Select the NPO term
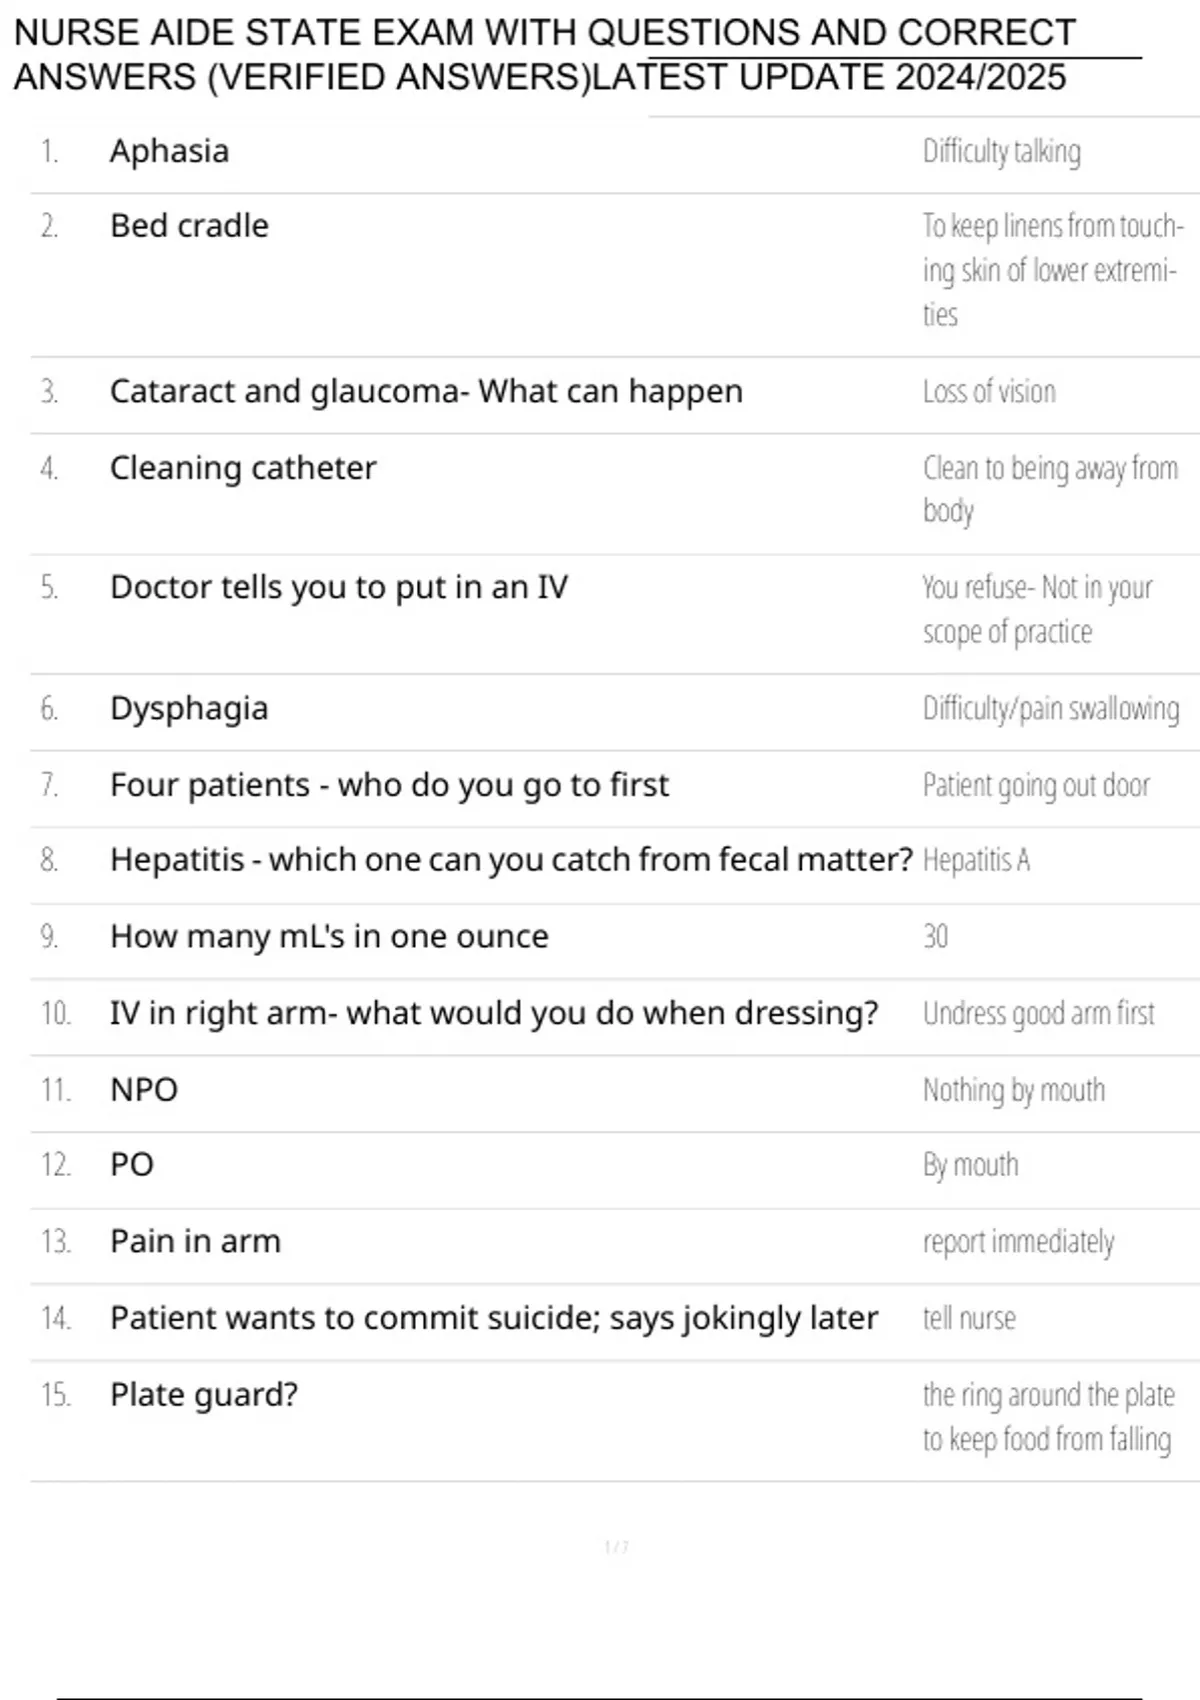This screenshot has height=1700, width=1200. coord(144,1090)
